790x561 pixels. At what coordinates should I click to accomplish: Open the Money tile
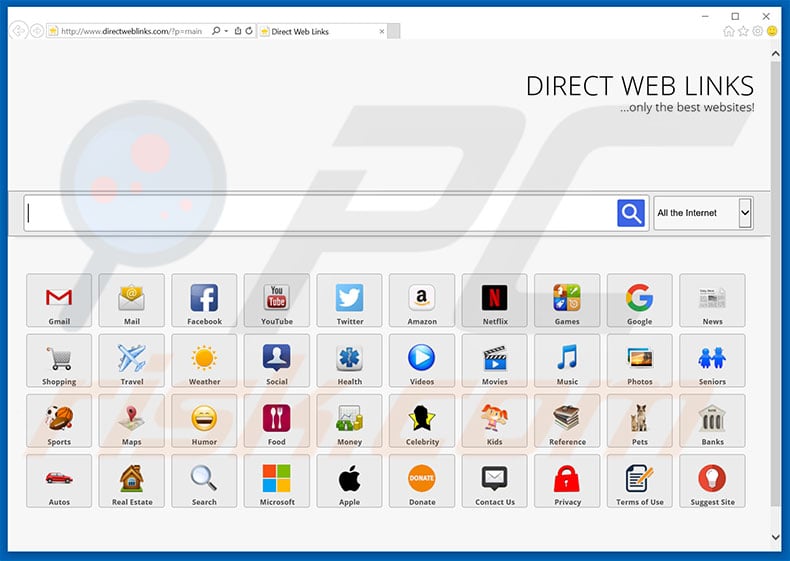(x=349, y=421)
